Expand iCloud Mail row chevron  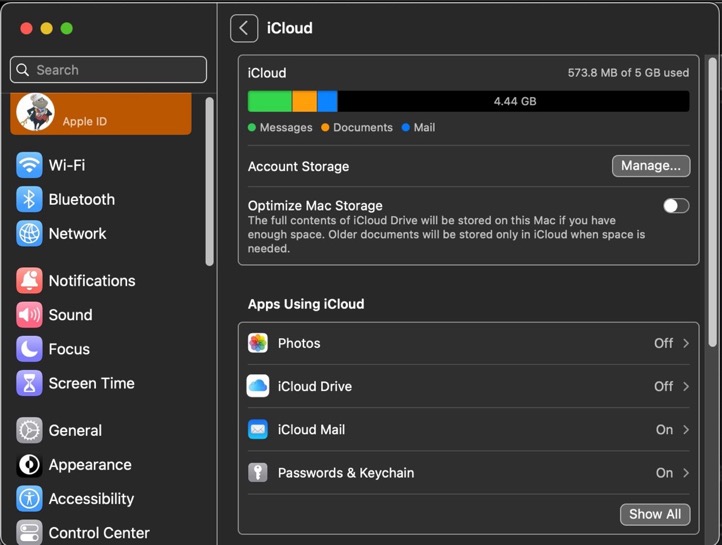(x=686, y=429)
